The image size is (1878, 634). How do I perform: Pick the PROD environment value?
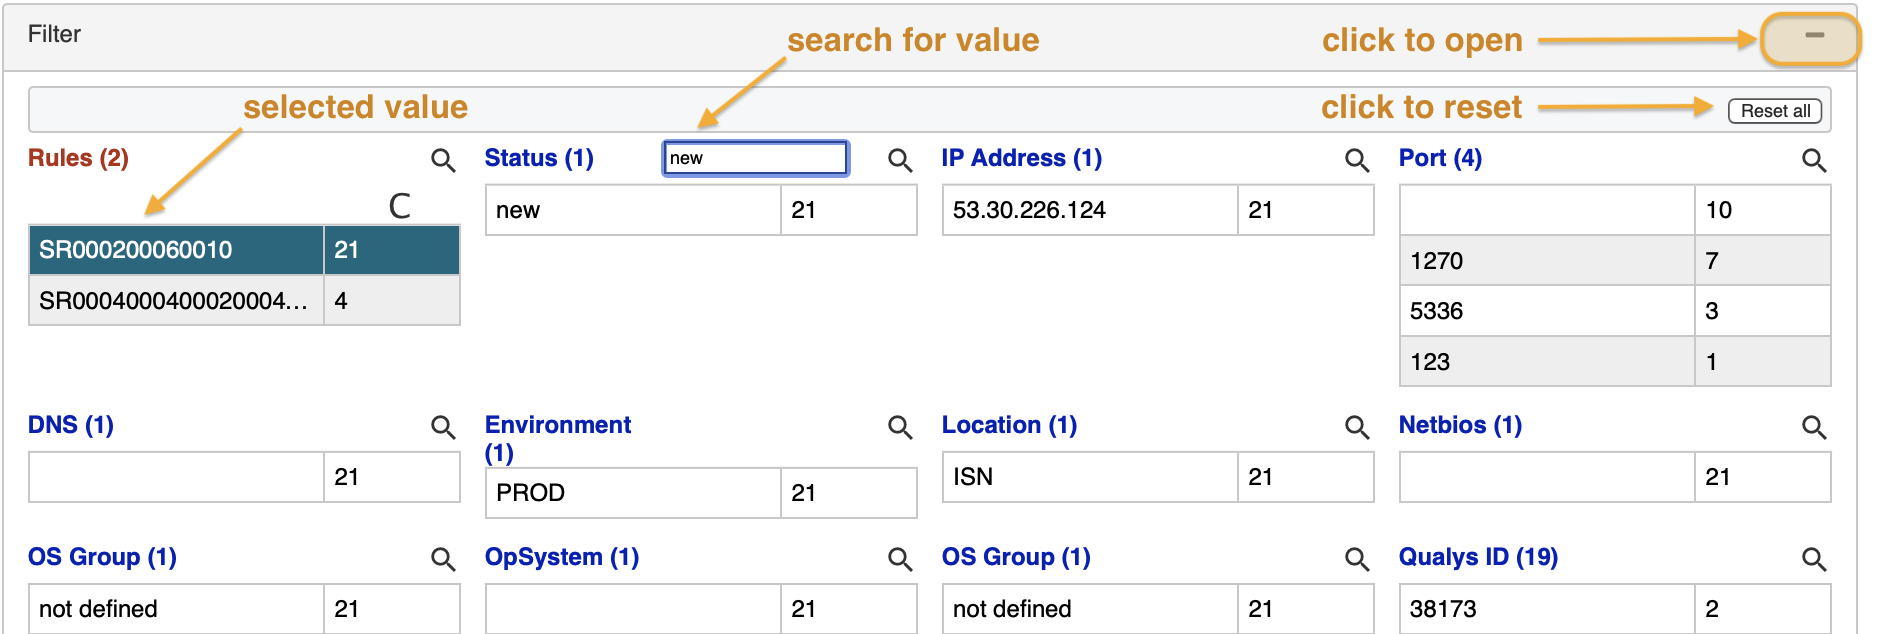click(x=632, y=493)
